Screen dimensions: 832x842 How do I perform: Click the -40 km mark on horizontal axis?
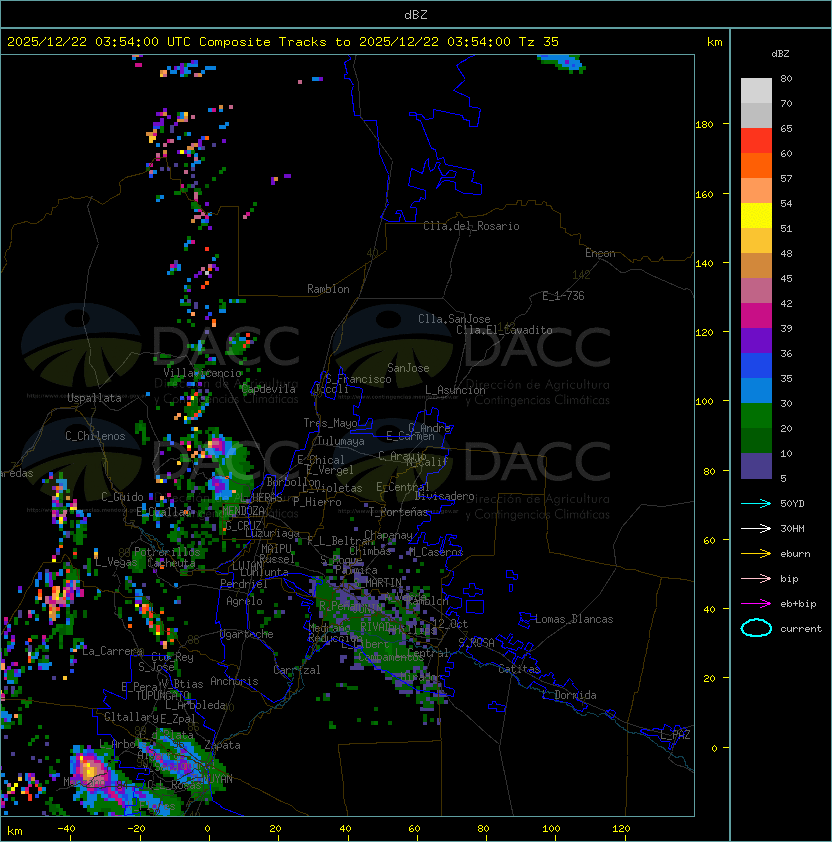pyautogui.click(x=66, y=829)
